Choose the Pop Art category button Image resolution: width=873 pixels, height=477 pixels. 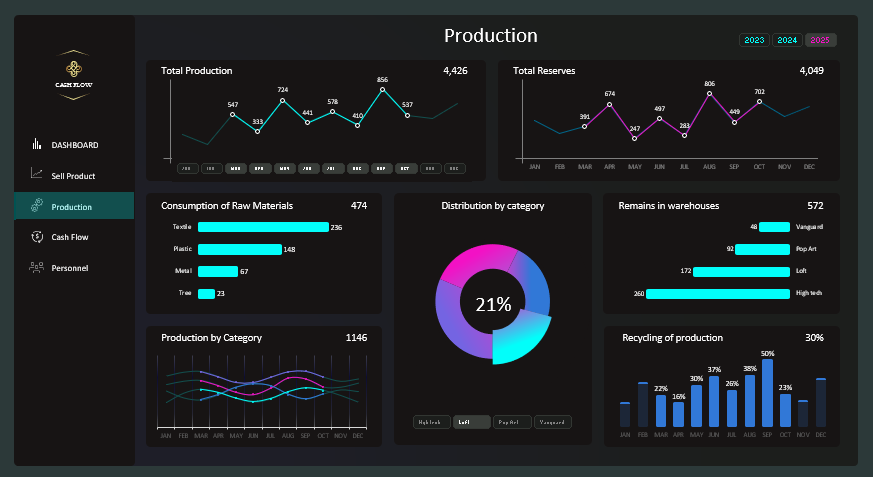click(512, 422)
